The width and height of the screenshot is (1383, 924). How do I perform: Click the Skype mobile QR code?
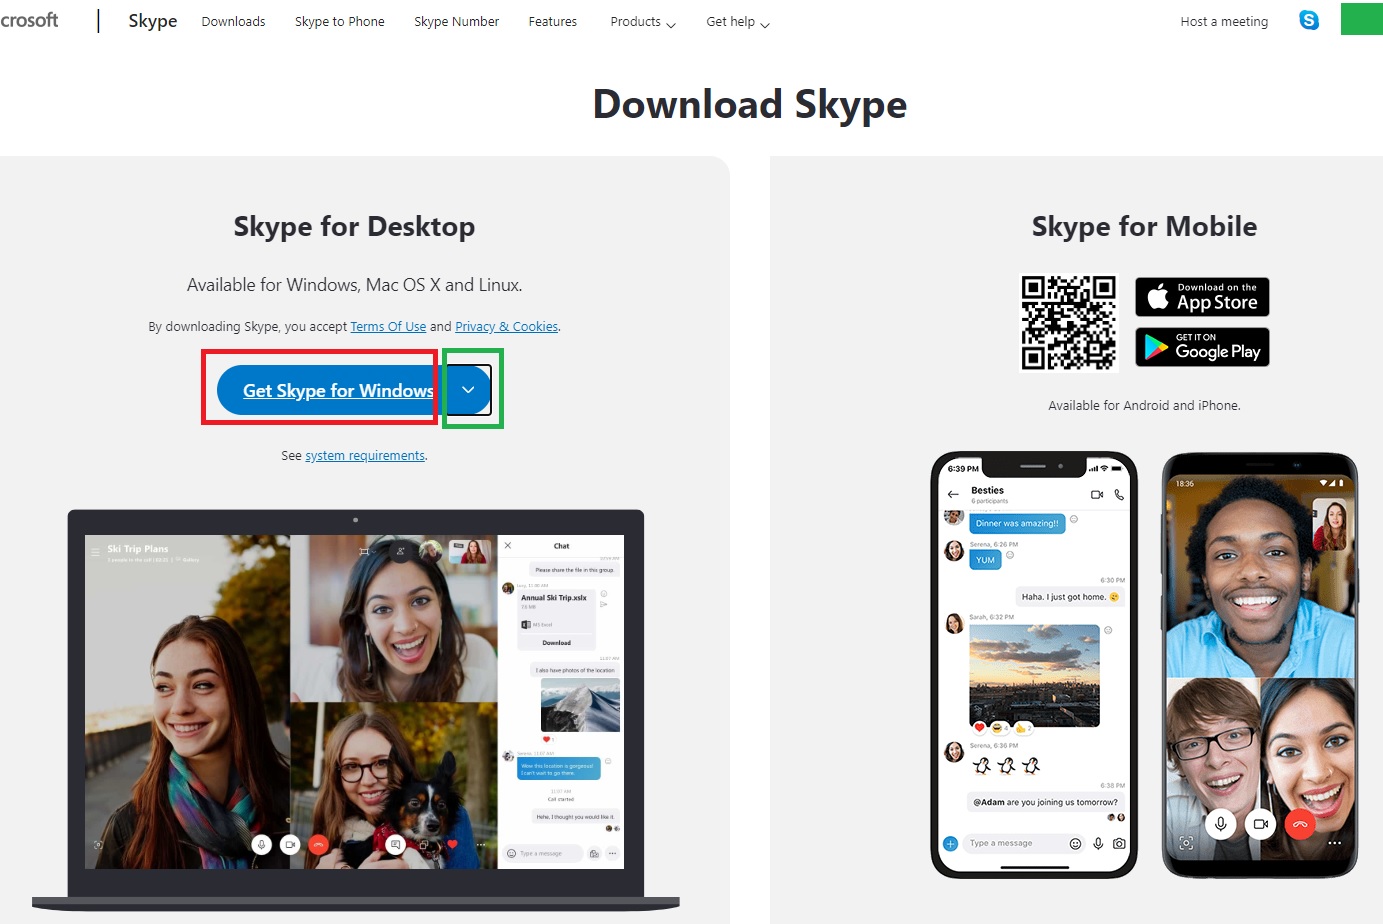click(1068, 323)
